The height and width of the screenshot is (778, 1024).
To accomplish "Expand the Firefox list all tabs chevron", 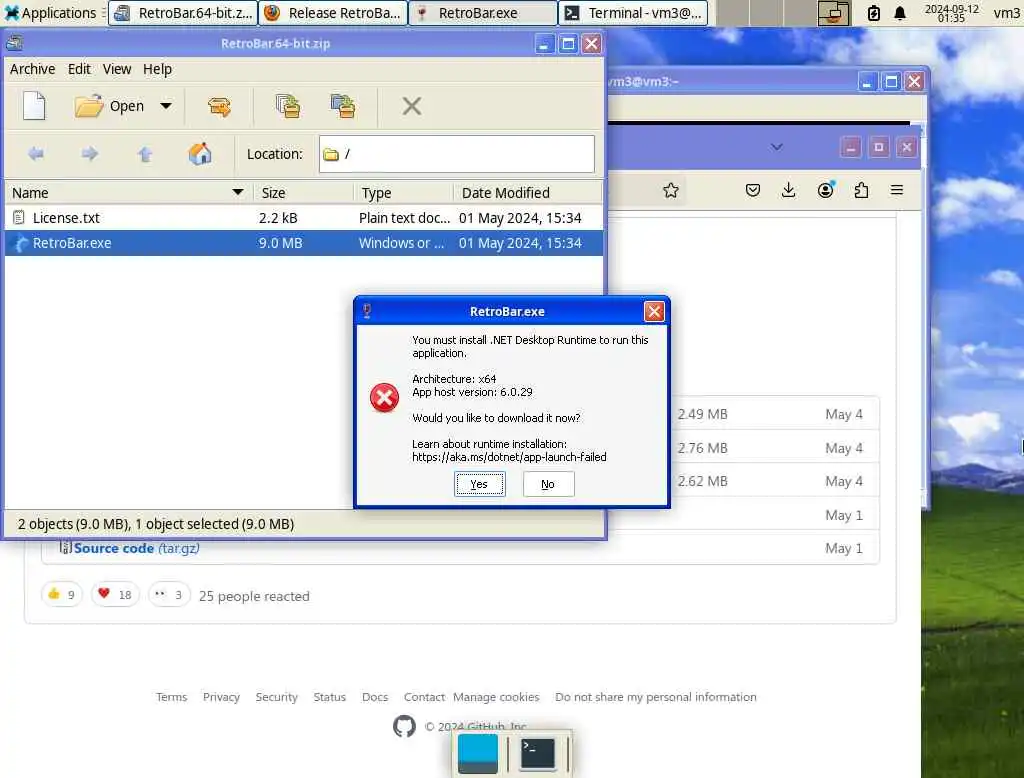I will coord(776,147).
